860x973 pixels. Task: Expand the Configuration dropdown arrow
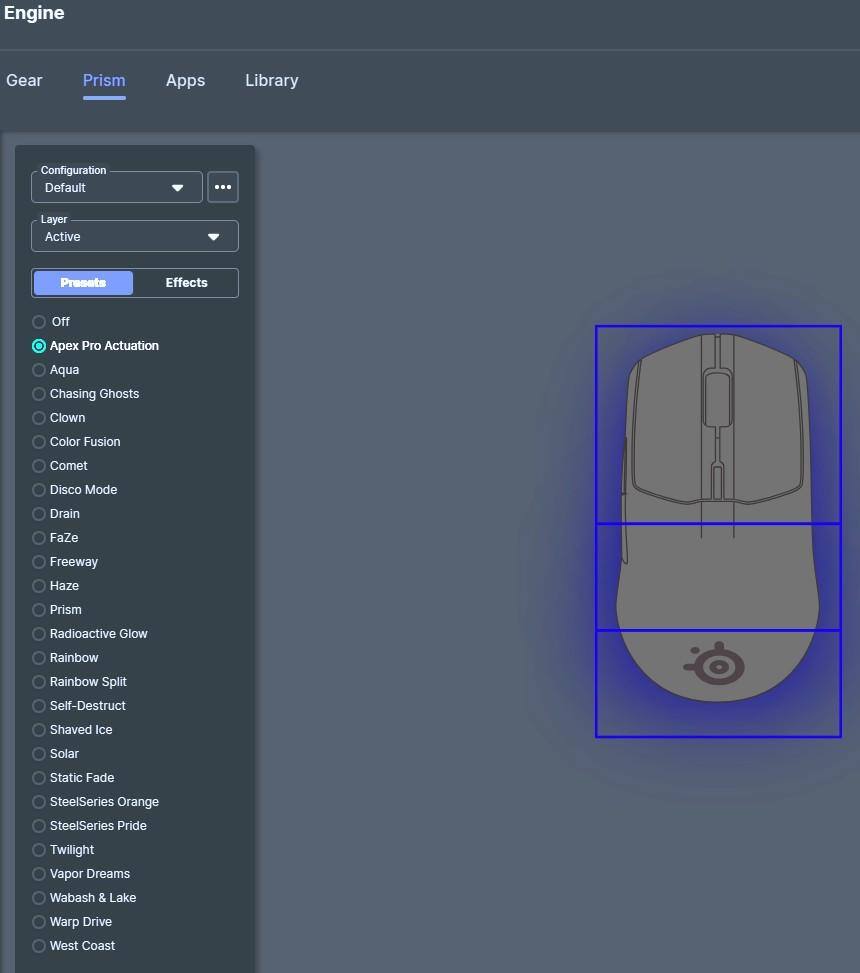[x=178, y=188]
